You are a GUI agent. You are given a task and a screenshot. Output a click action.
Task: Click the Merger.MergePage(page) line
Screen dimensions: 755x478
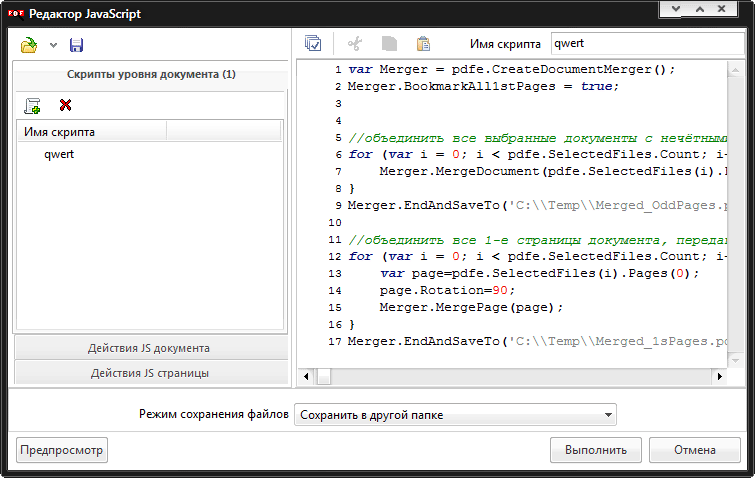coord(471,307)
